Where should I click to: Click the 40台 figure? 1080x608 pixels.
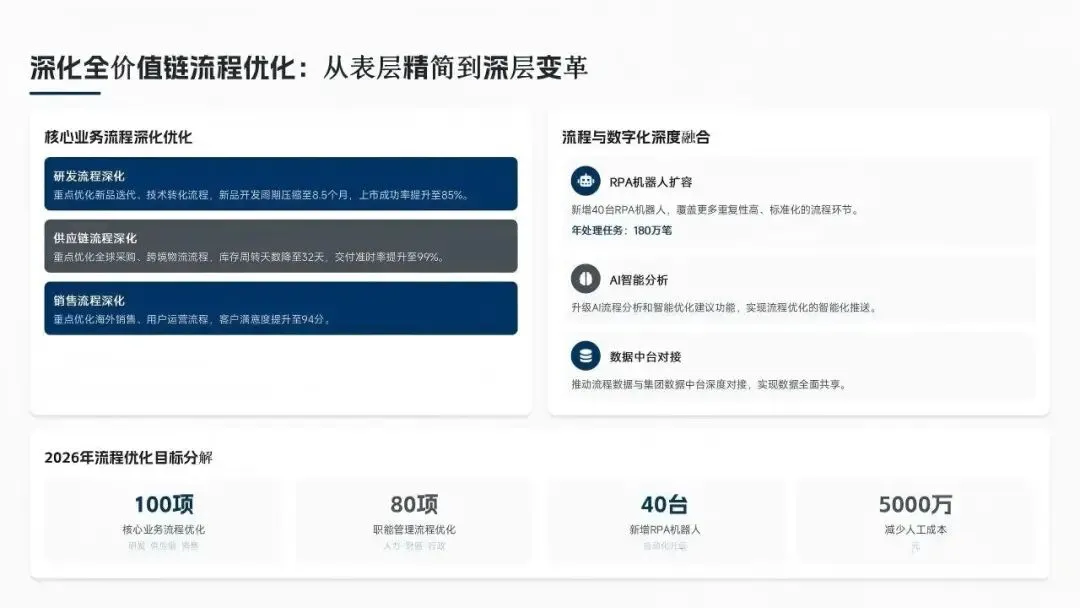click(x=664, y=504)
